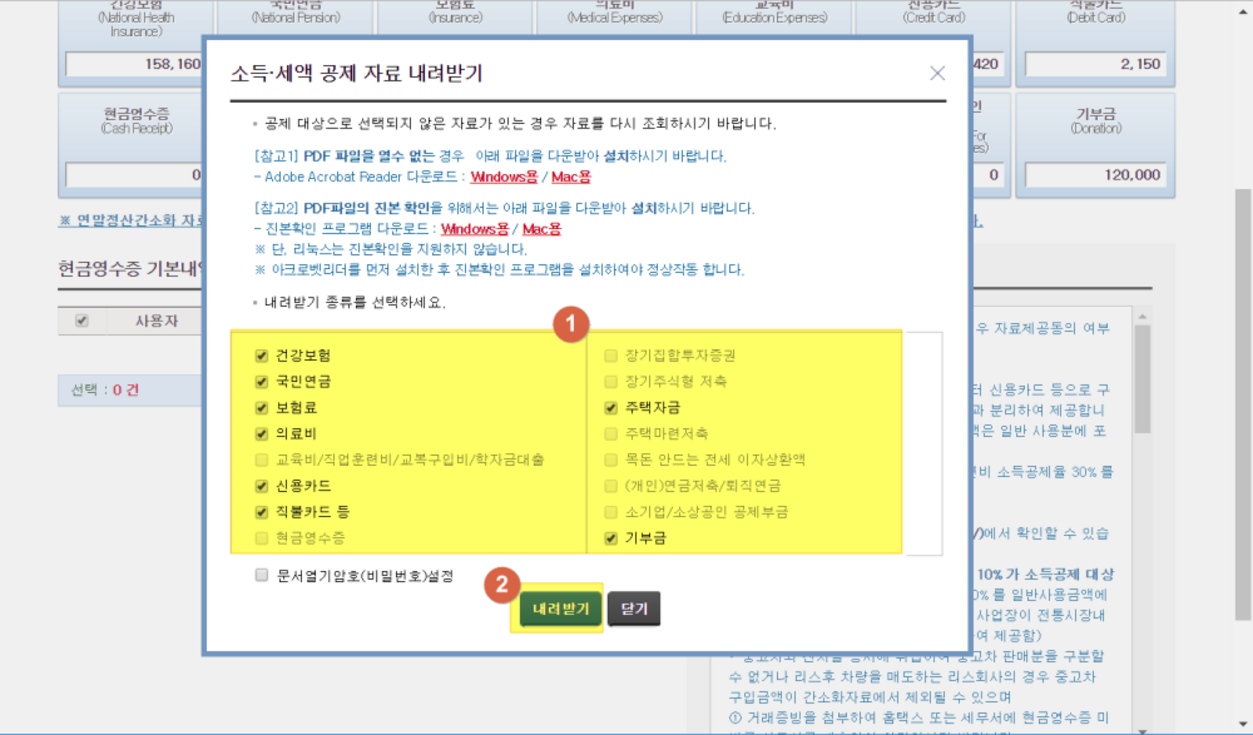Toggle the 국민연금 checkbox
Viewport: 1253px width, 735px height.
262,381
